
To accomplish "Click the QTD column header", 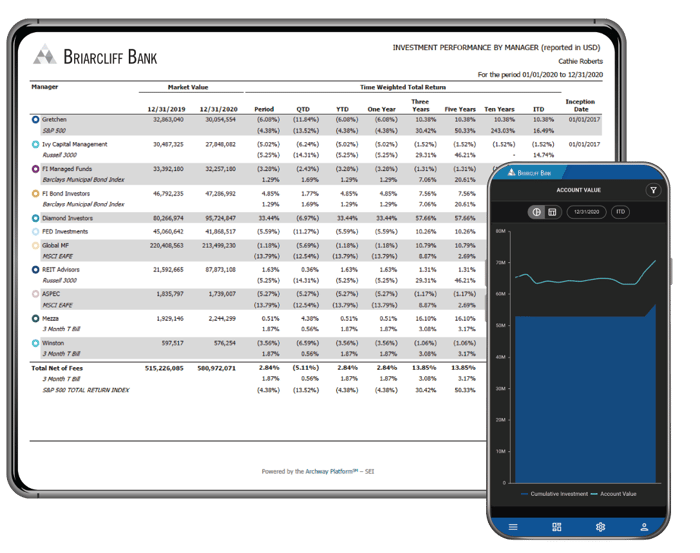I will [303, 109].
